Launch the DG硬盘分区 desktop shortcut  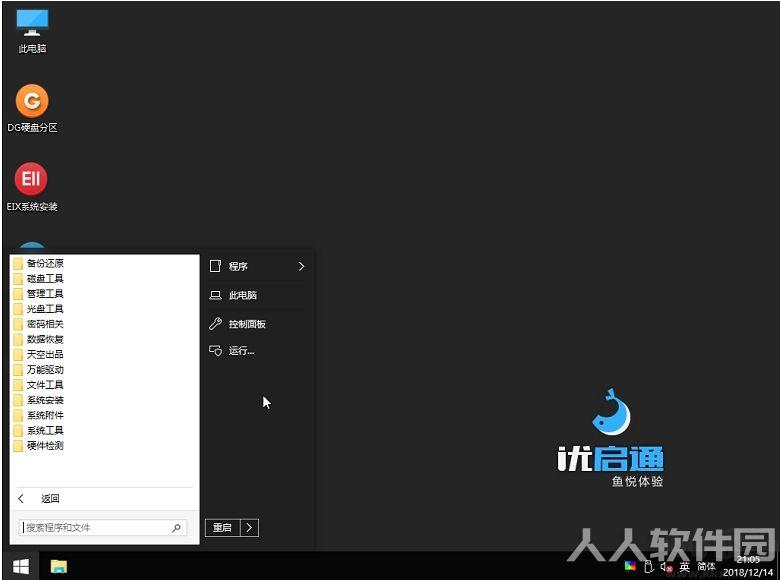(32, 108)
